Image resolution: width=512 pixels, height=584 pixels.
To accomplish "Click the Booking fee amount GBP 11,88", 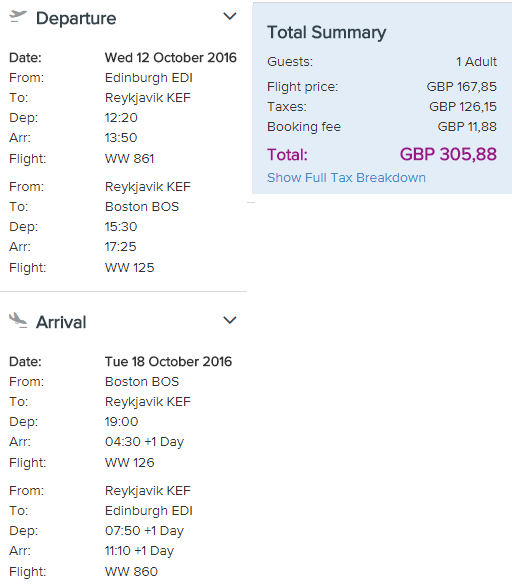I will pyautogui.click(x=467, y=127).
